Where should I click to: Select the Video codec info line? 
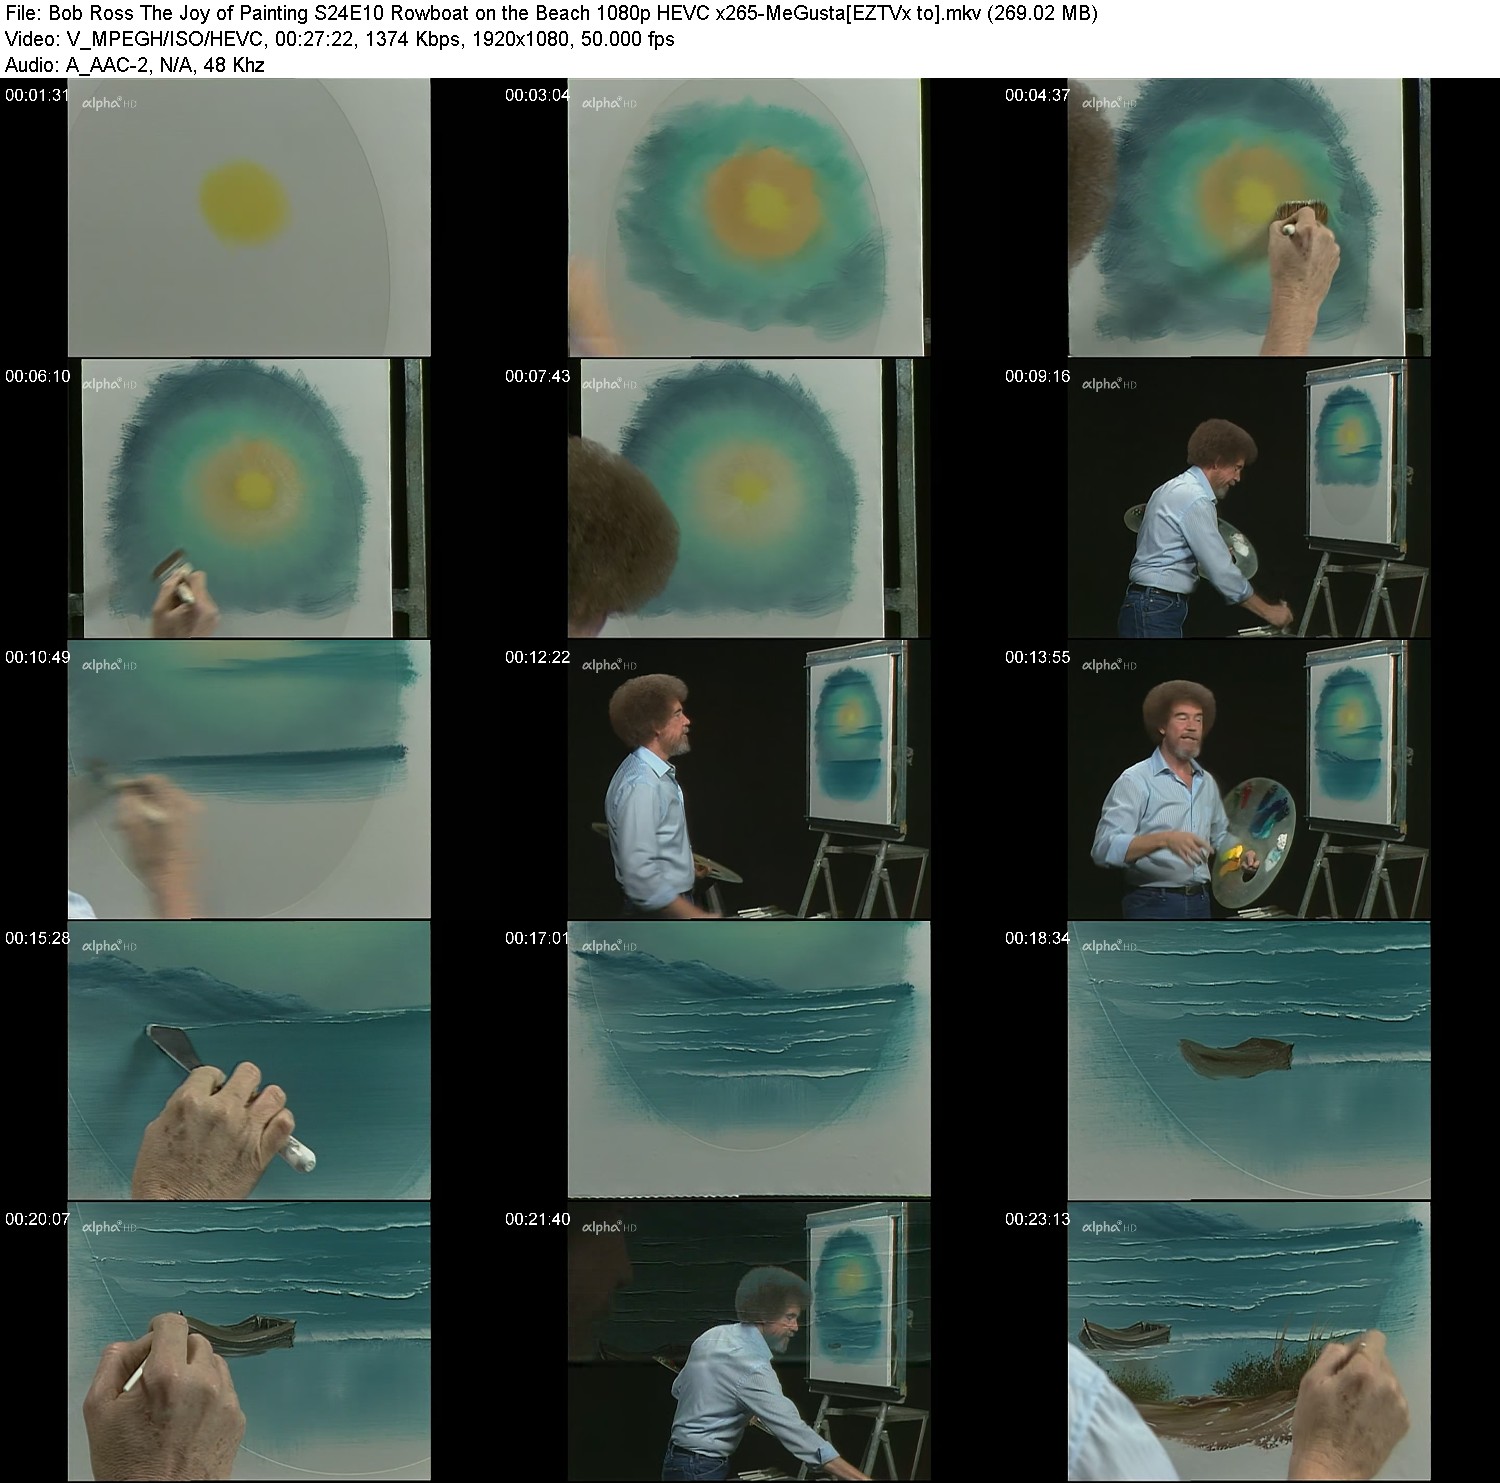(x=340, y=39)
